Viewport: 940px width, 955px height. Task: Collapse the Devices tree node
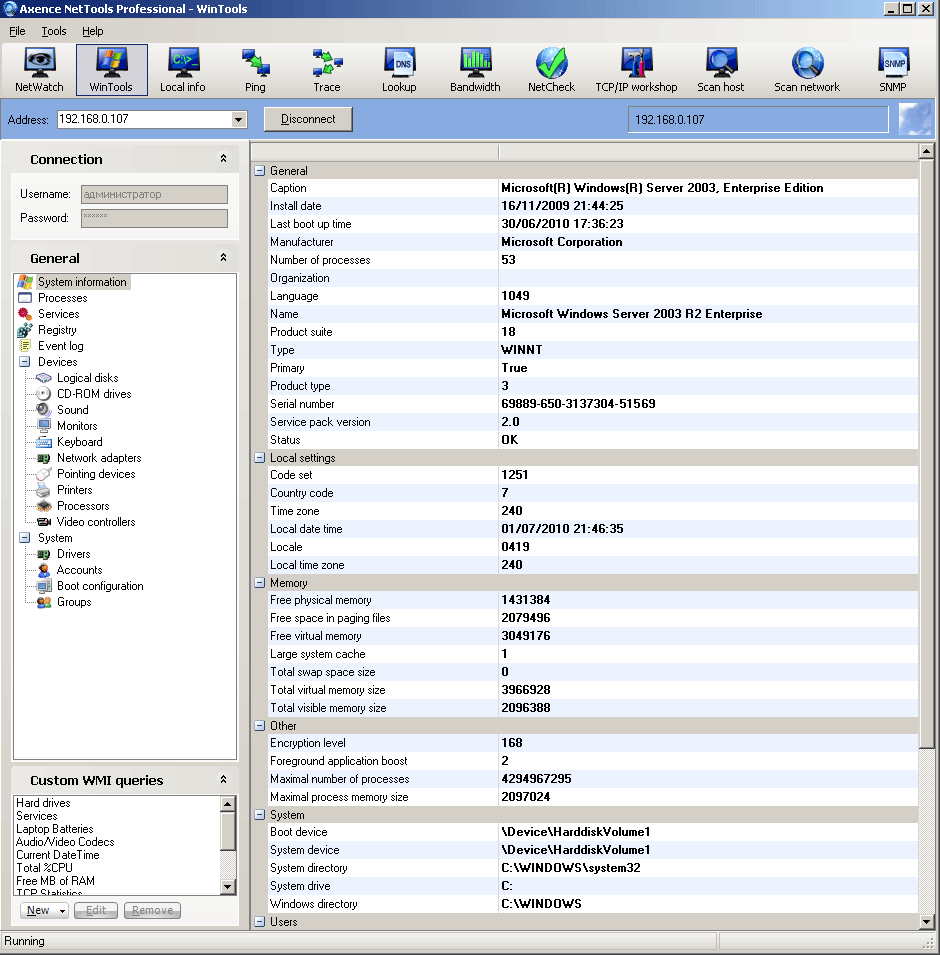tap(24, 362)
